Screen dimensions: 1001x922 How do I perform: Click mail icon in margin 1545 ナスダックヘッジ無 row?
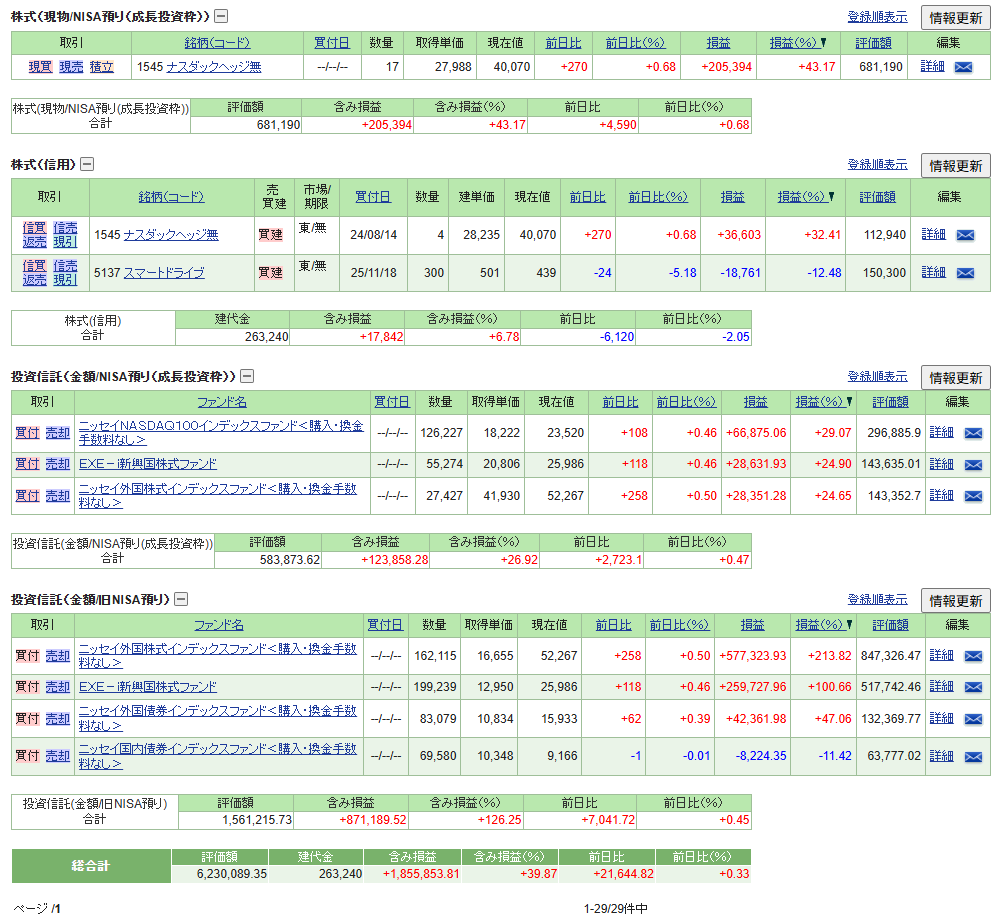point(964,235)
